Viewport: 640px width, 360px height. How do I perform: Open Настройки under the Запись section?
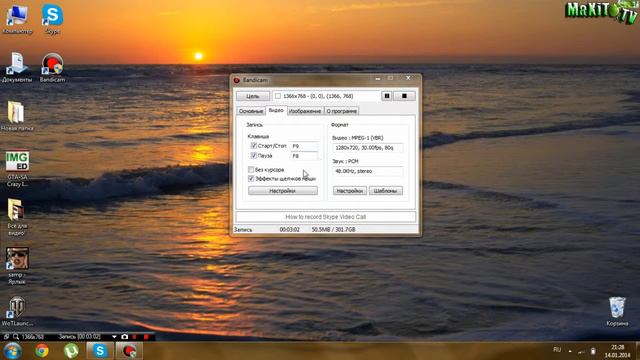coord(282,191)
